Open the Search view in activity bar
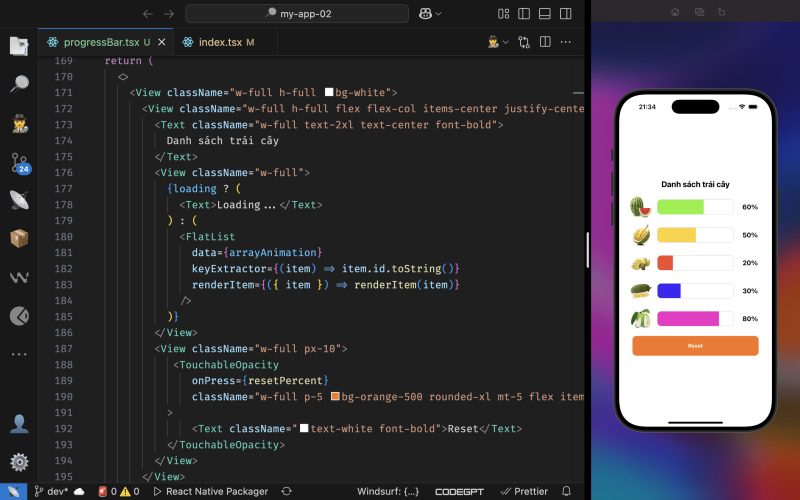The height and width of the screenshot is (500, 800). point(19,84)
